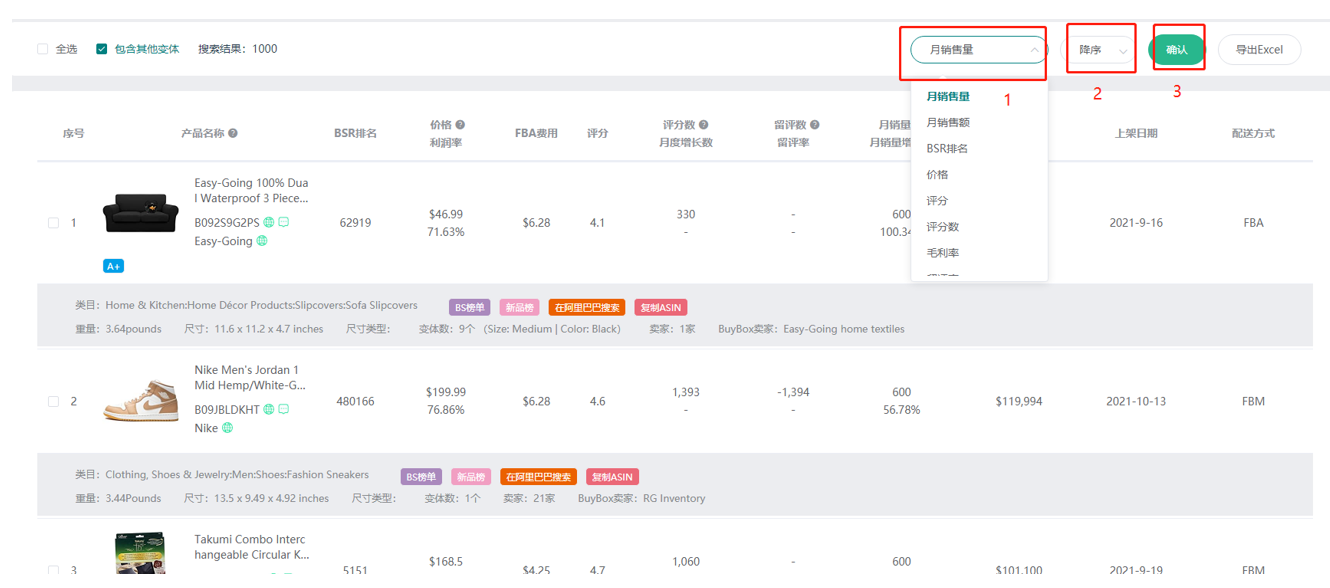Click the Nike Jordan sneaker thumbnail

click(x=141, y=400)
